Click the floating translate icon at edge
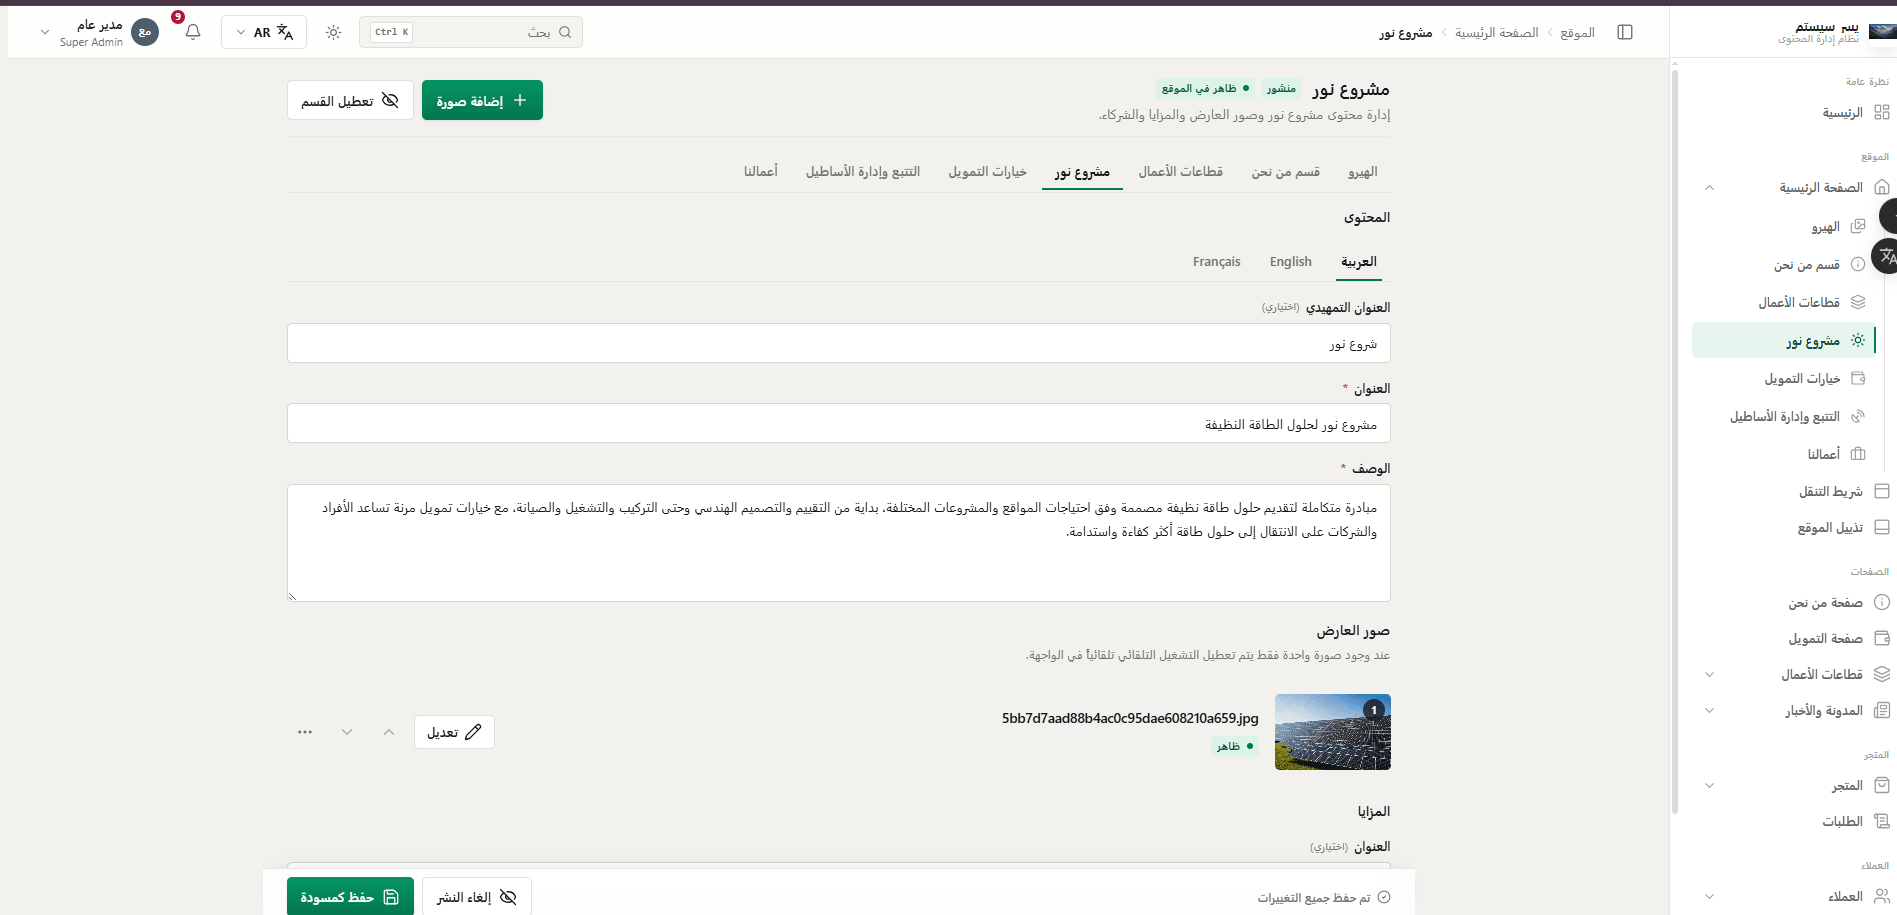 point(1886,256)
